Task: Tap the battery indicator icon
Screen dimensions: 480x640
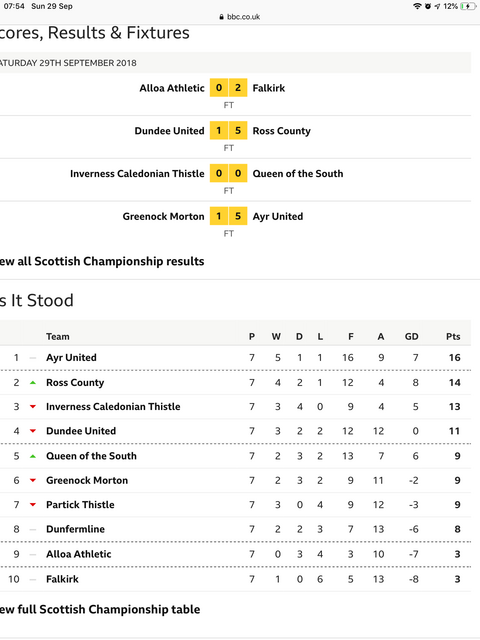Action: click(467, 6)
